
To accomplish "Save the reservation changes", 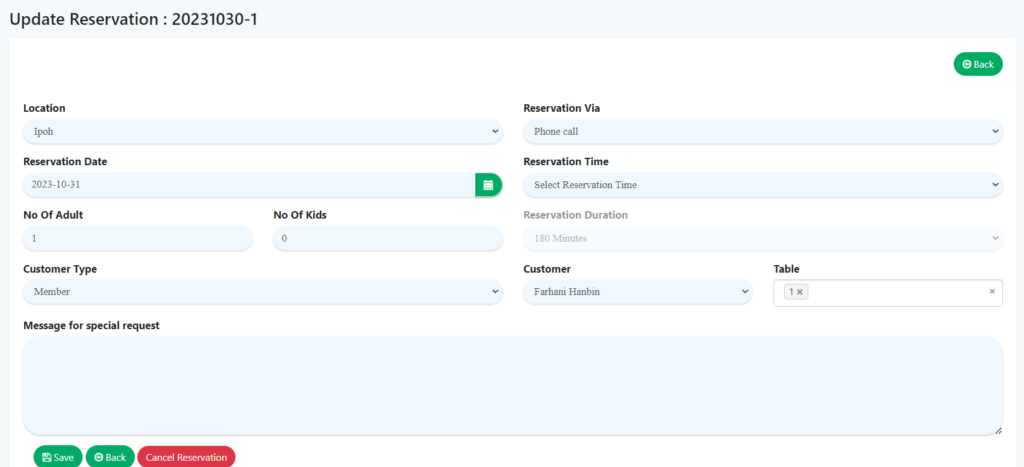I will click(x=58, y=457).
